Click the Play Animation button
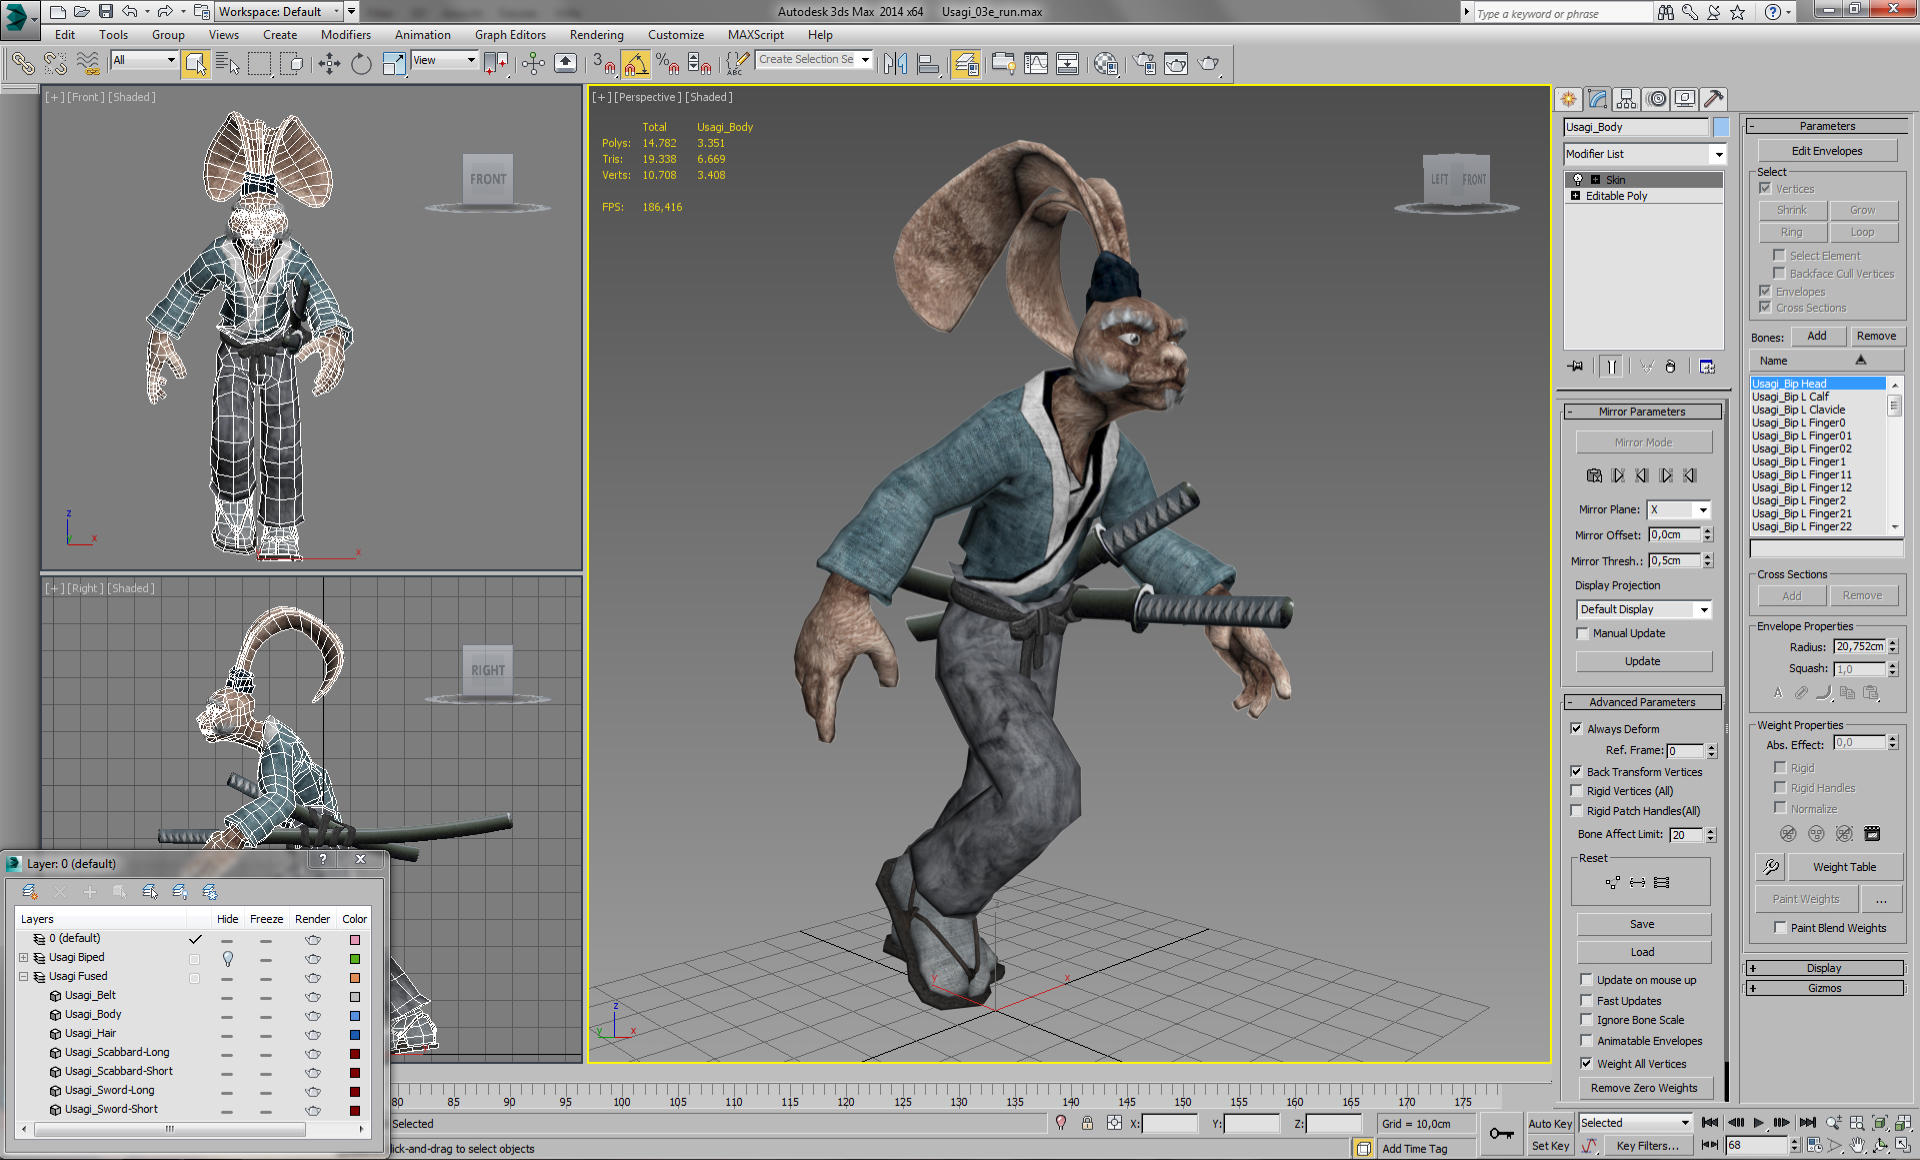1920x1160 pixels. pyautogui.click(x=1759, y=1123)
